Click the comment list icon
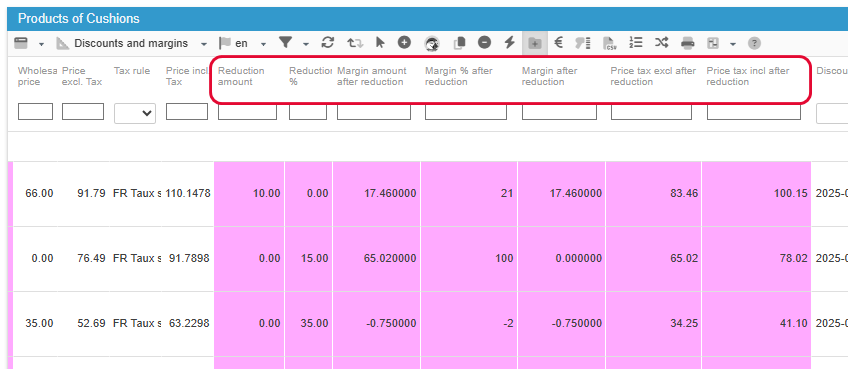Image resolution: width=848 pixels, height=369 pixels. 583,43
